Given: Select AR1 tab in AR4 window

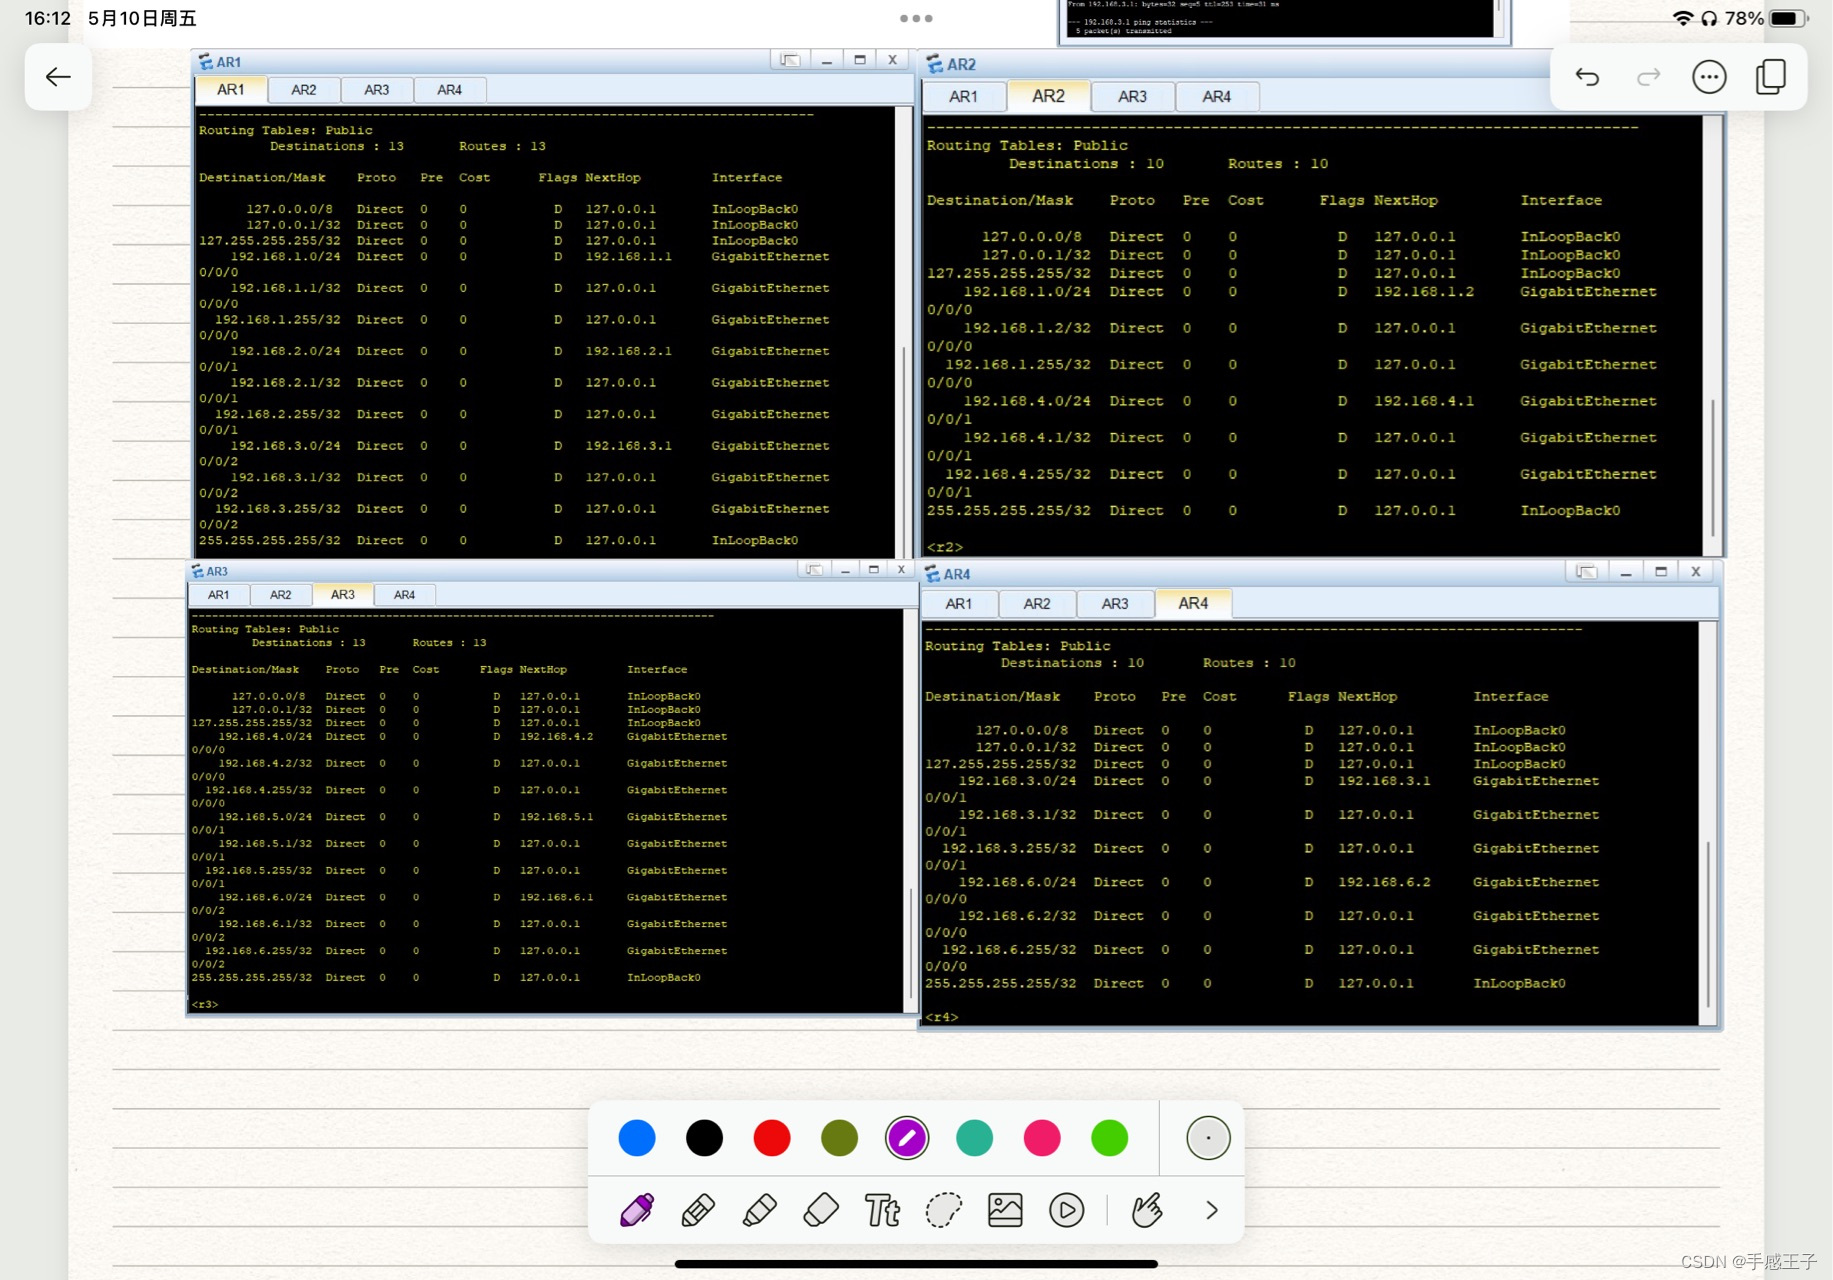Looking at the screenshot, I should pos(959,604).
